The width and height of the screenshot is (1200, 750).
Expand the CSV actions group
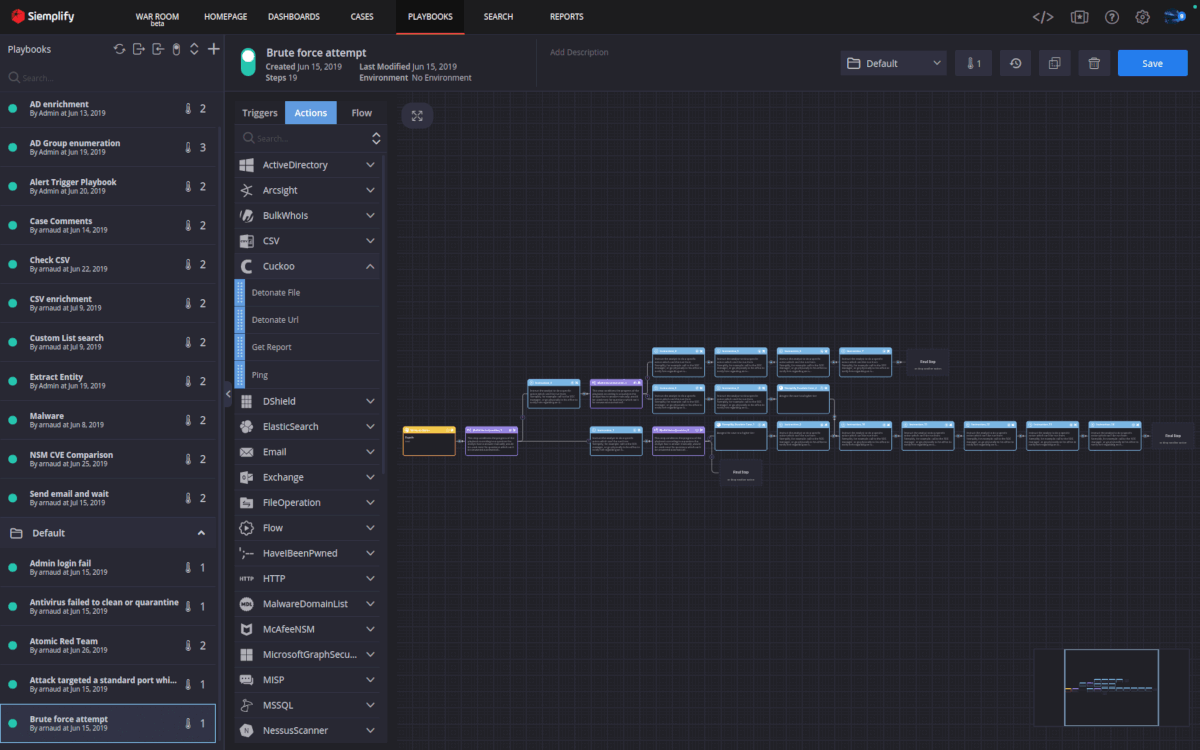[x=370, y=241]
